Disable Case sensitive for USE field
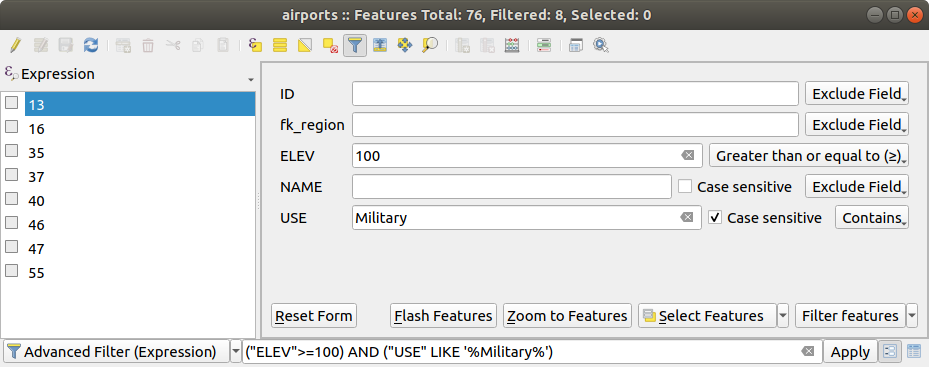Image resolution: width=929 pixels, height=367 pixels. click(715, 218)
